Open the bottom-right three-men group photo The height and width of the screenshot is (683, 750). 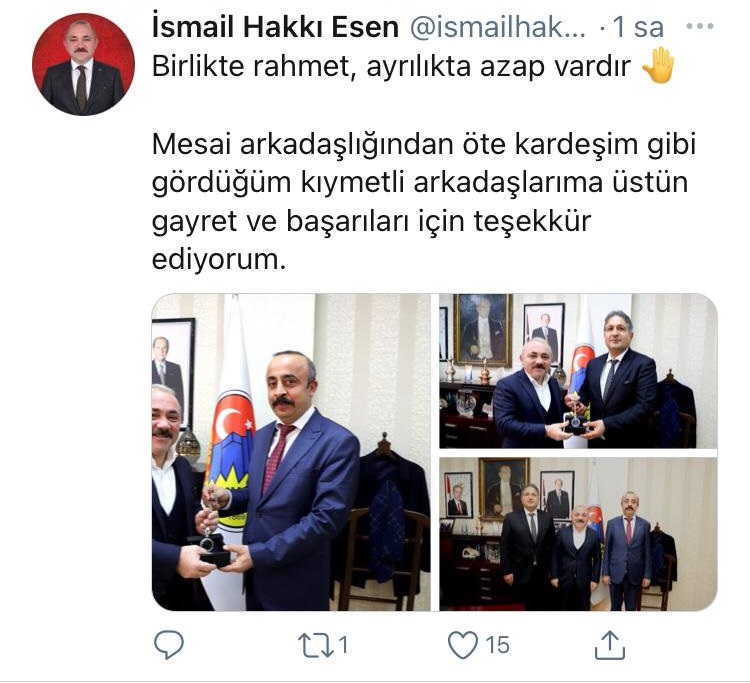pos(578,534)
